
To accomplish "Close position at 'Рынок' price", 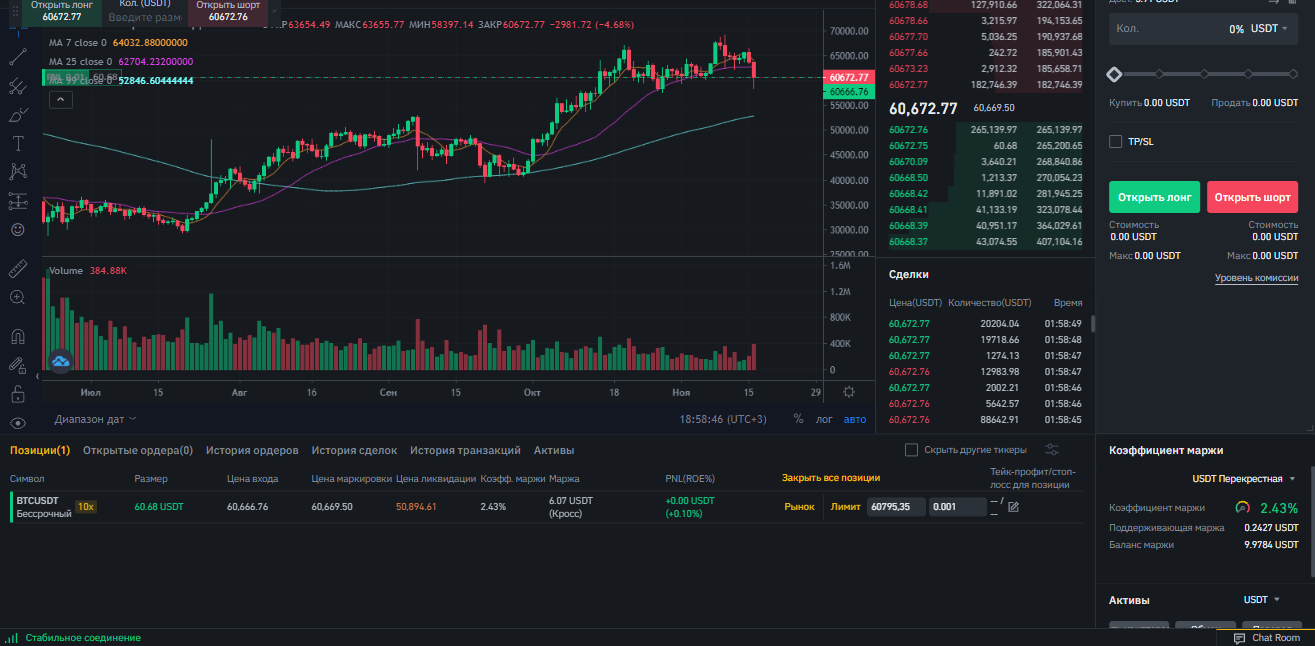I will tap(799, 507).
